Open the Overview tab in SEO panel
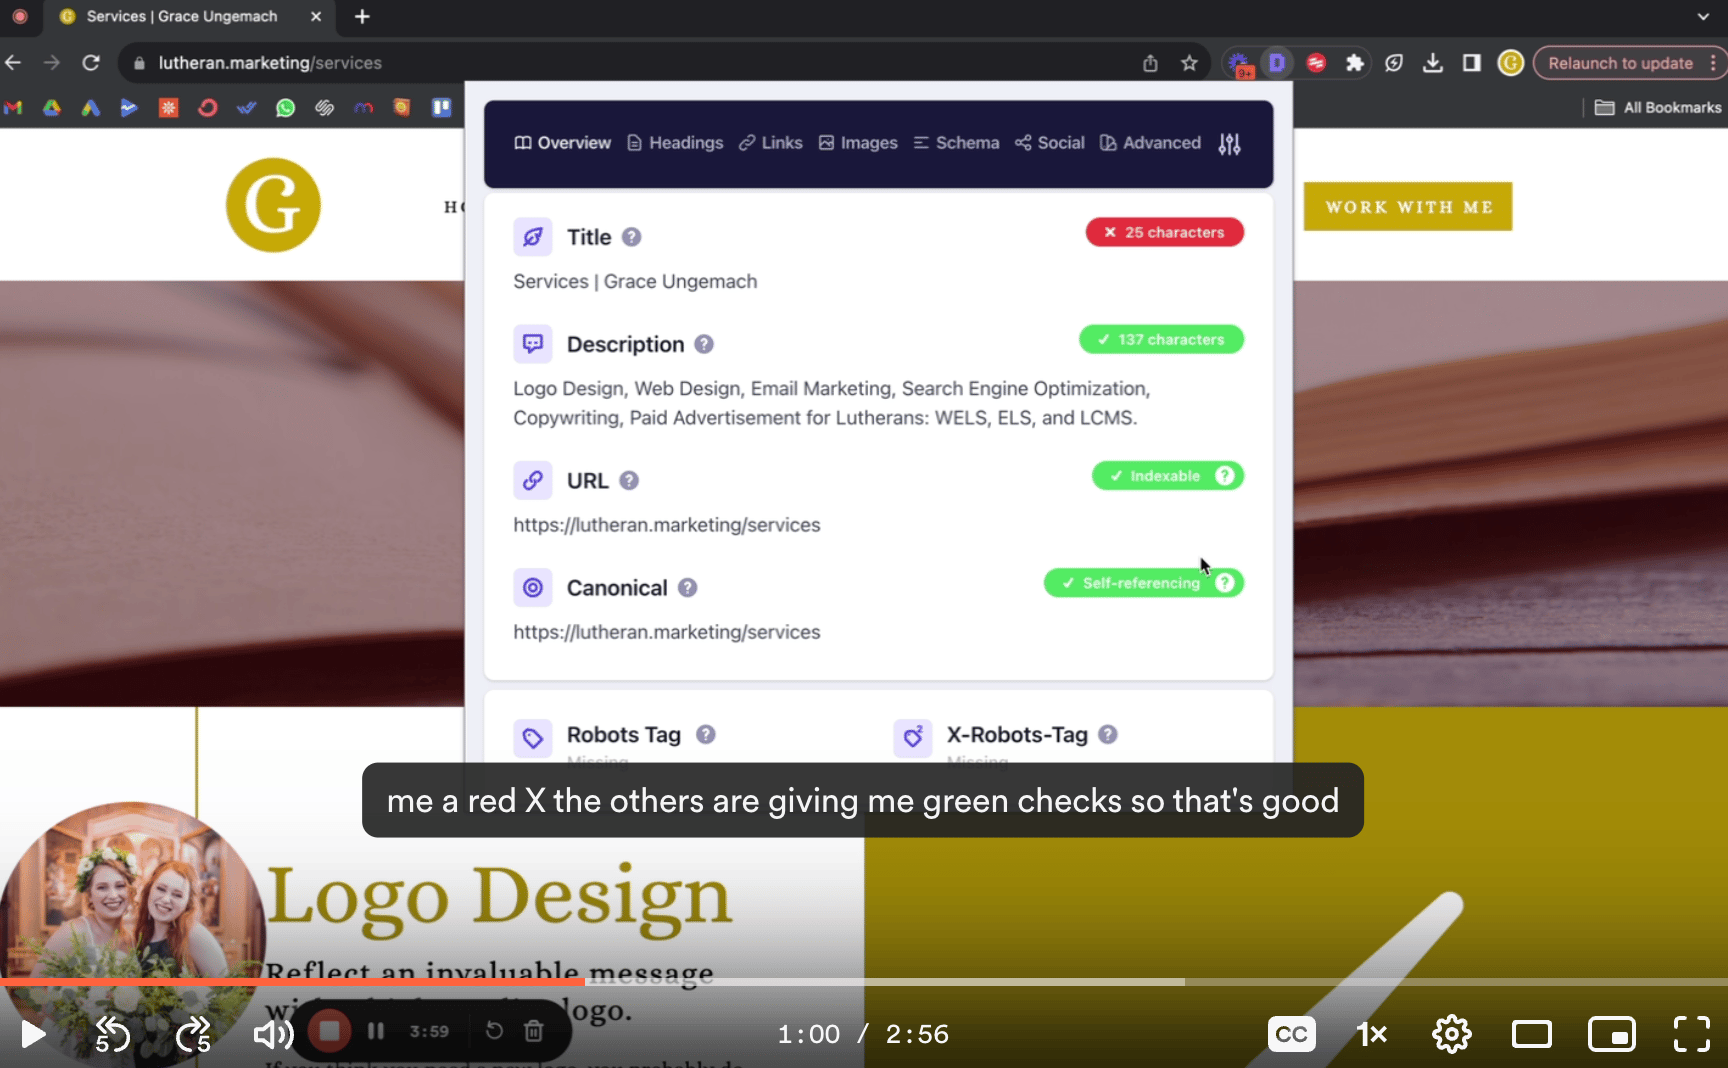 pyautogui.click(x=562, y=143)
